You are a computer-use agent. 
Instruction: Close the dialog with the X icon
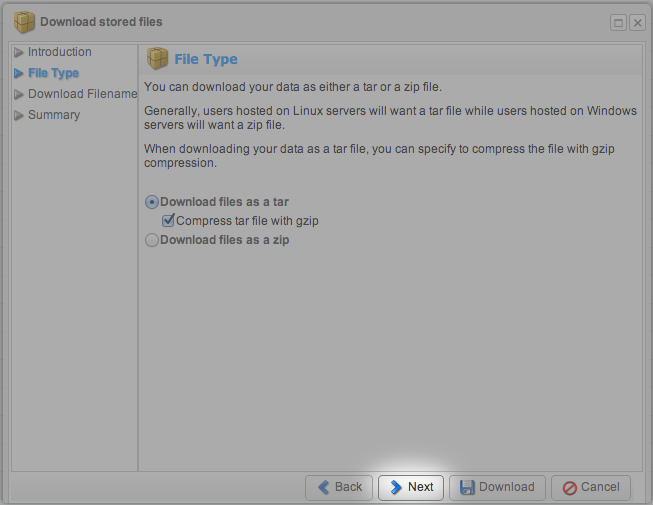click(636, 22)
